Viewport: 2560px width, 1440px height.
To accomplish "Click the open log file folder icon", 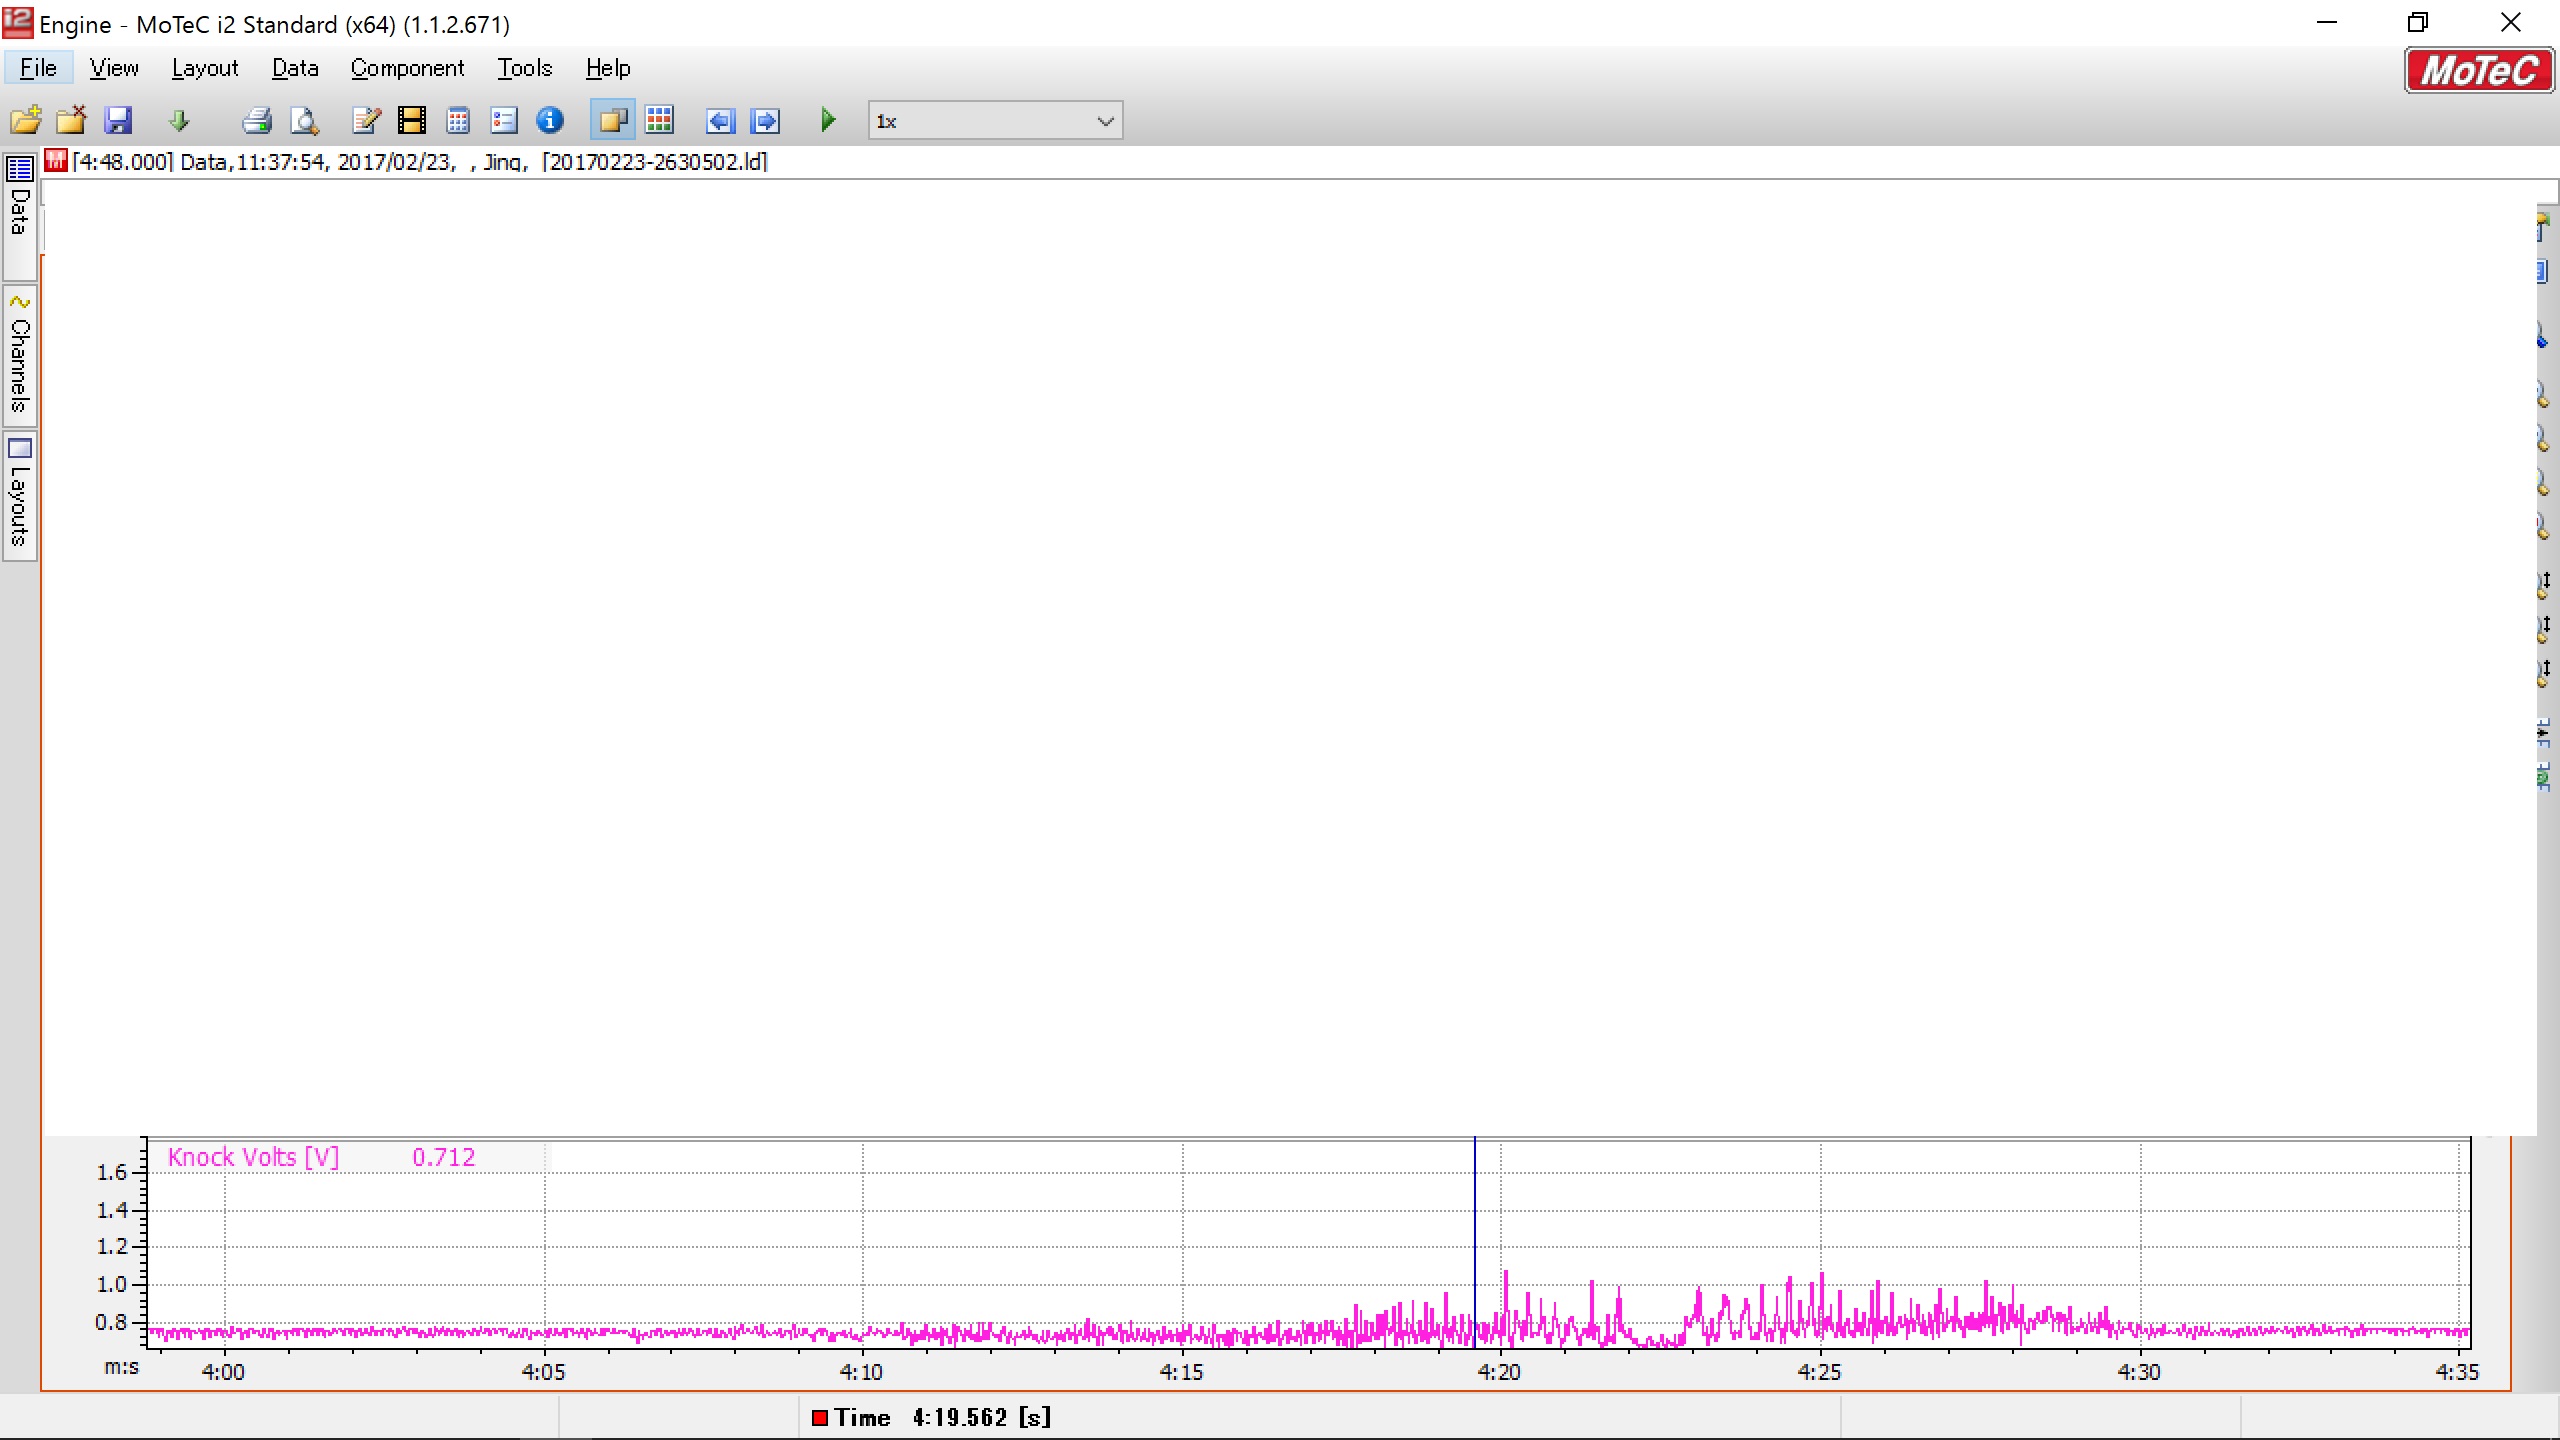I will click(x=26, y=121).
